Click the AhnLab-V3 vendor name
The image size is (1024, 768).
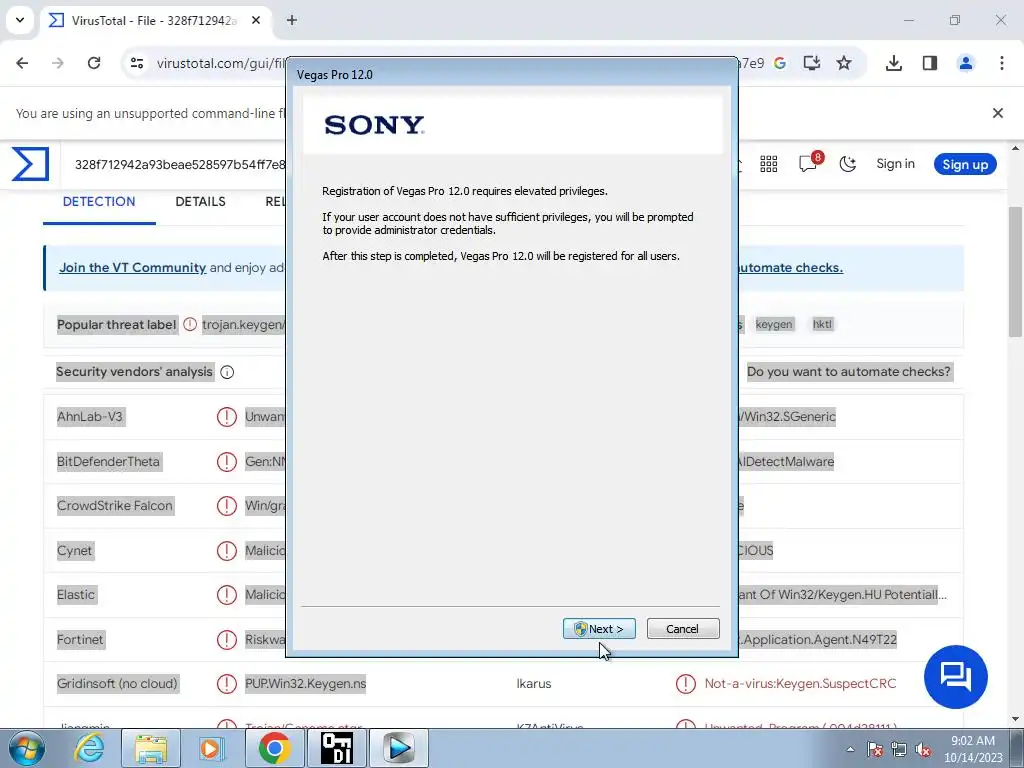[x=89, y=417]
